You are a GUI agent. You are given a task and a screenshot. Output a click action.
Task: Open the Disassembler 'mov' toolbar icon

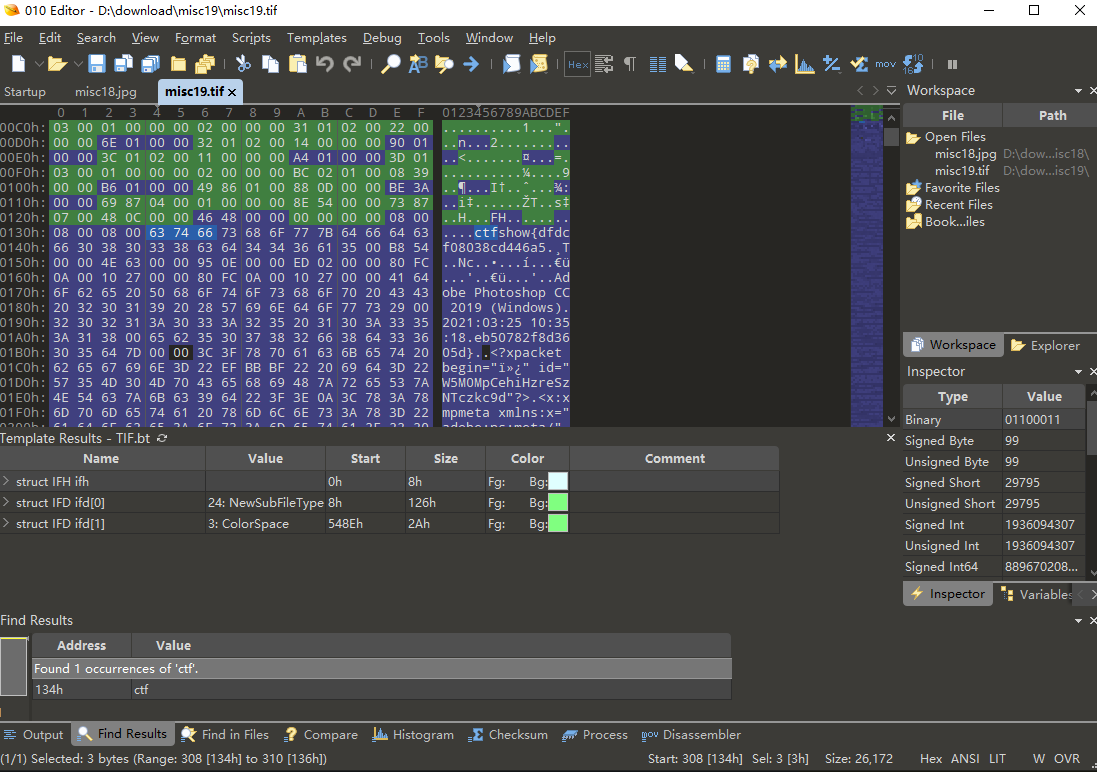click(x=885, y=64)
